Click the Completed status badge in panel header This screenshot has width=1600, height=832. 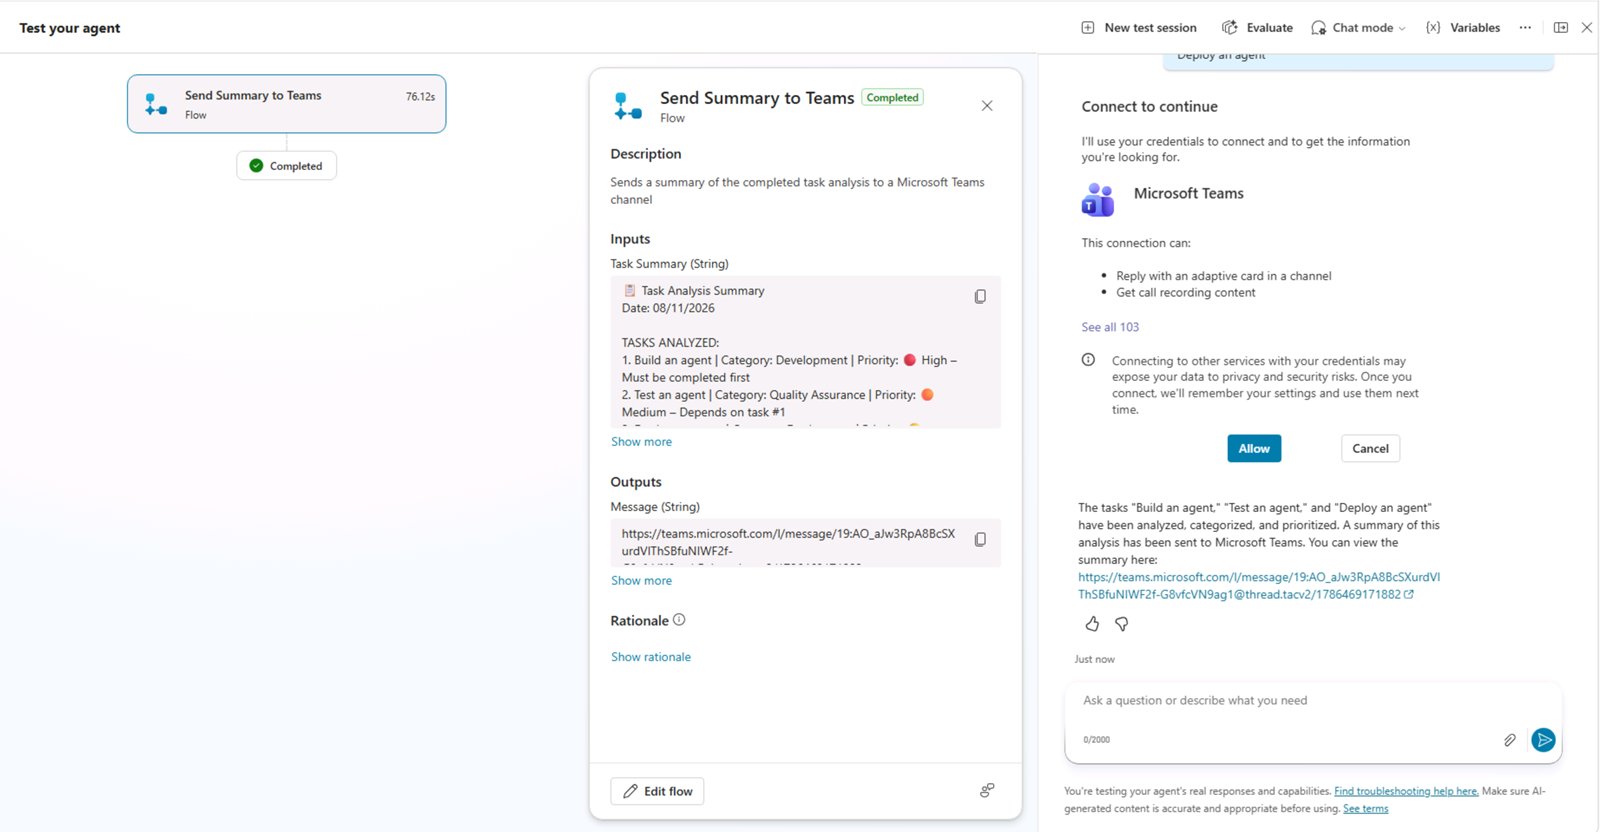click(x=892, y=98)
